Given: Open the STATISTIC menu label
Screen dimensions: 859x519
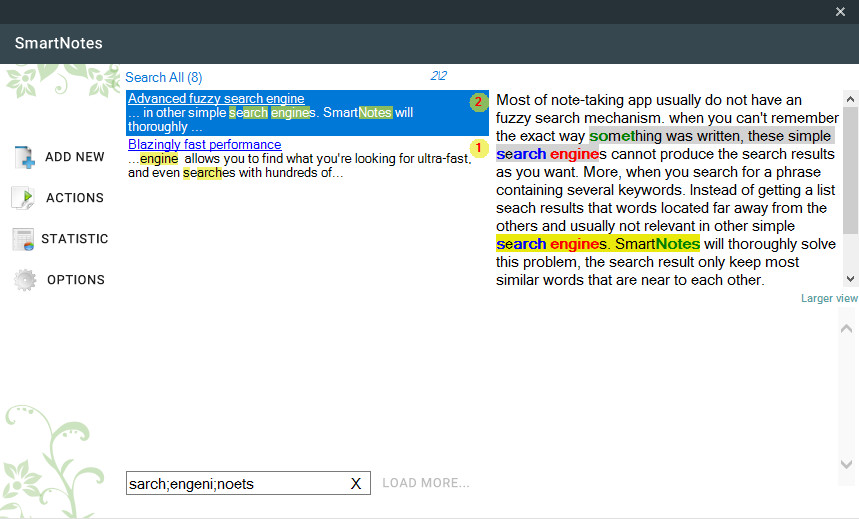Looking at the screenshot, I should tap(75, 239).
